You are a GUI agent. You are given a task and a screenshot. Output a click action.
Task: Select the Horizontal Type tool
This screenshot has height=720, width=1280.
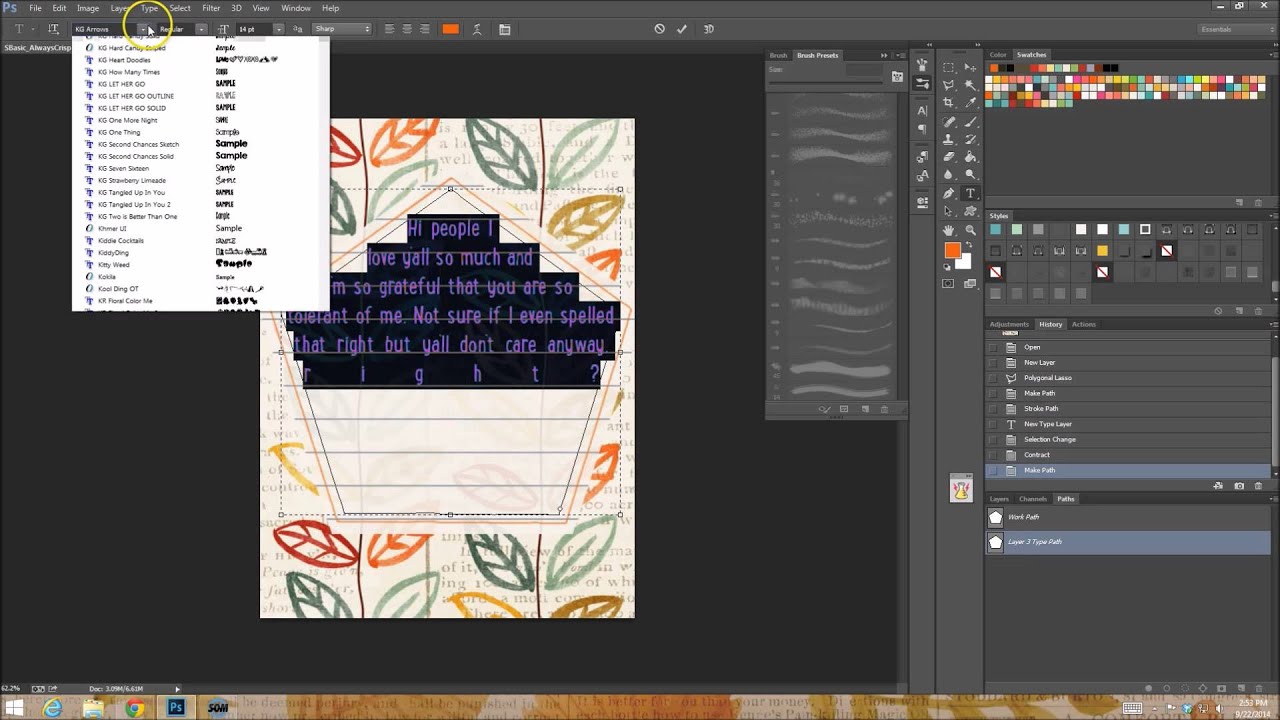[x=970, y=193]
